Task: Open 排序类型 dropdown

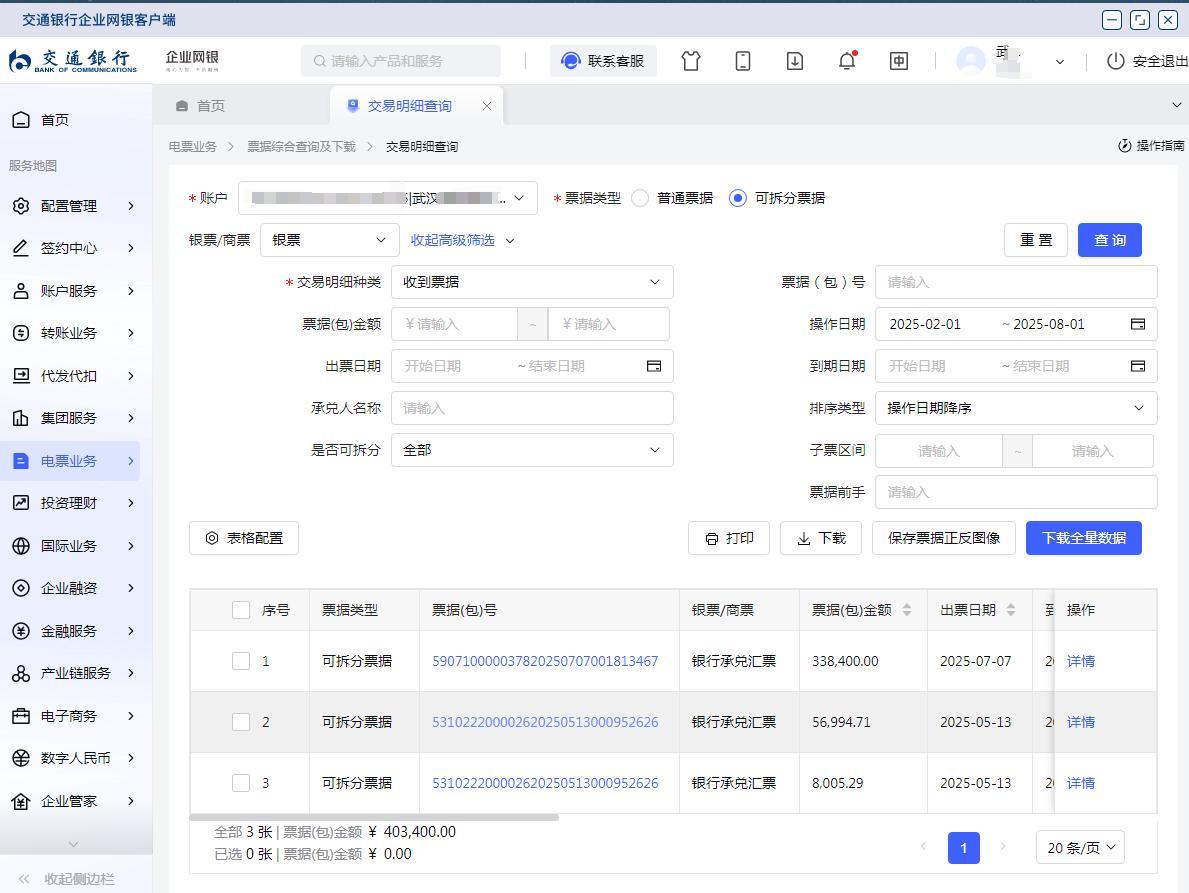Action: pos(1016,408)
